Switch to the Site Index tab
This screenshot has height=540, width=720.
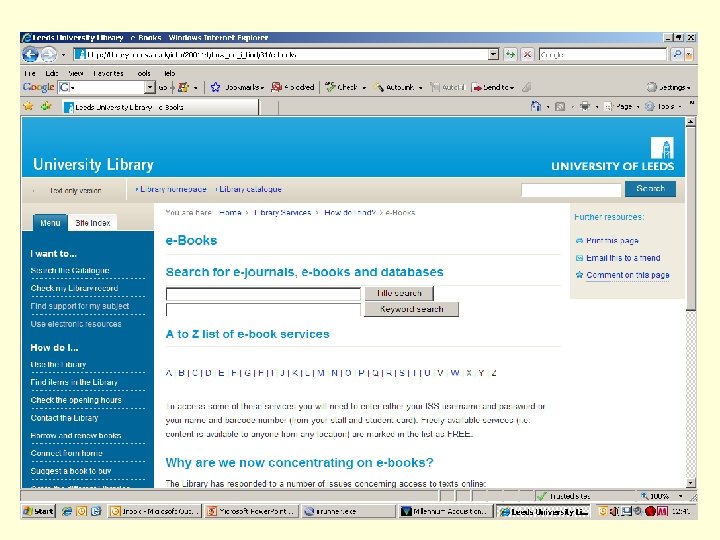[93, 223]
